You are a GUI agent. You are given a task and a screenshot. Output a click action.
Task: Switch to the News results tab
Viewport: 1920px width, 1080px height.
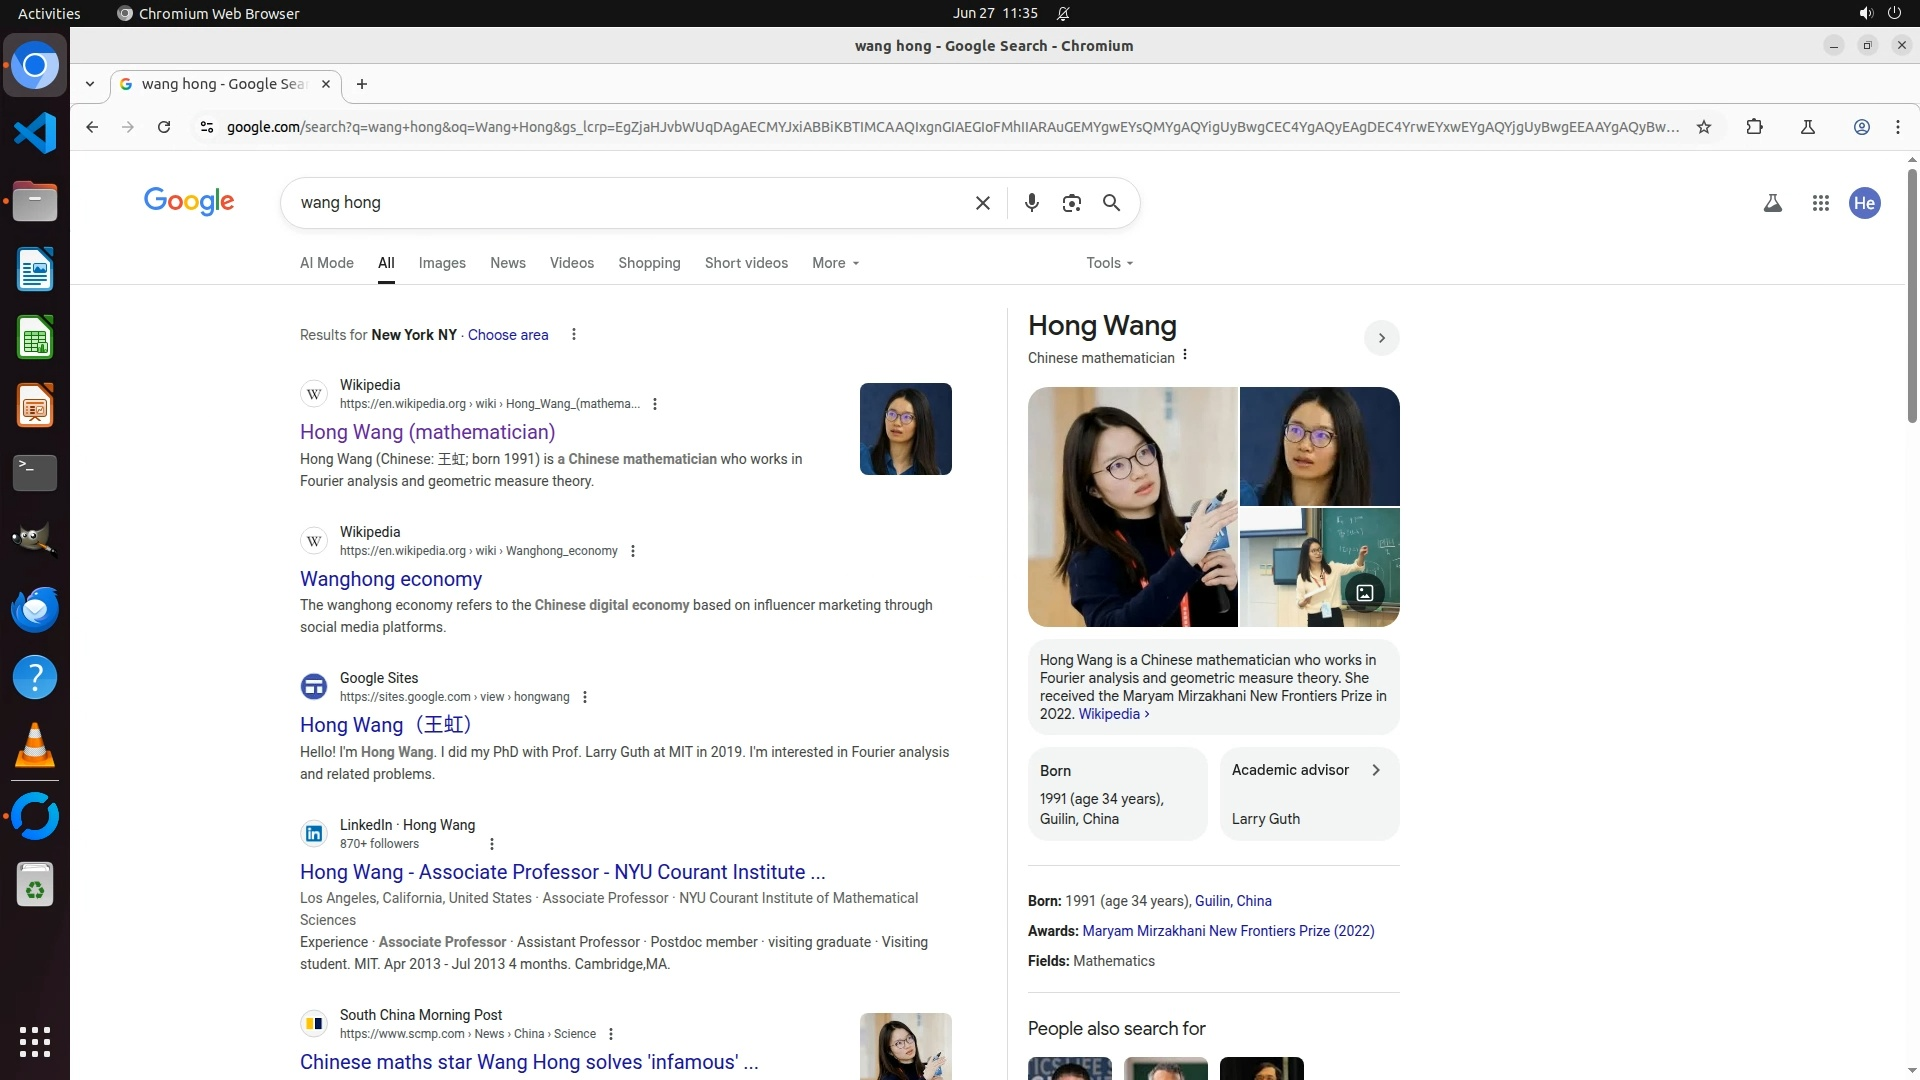[x=507, y=263]
